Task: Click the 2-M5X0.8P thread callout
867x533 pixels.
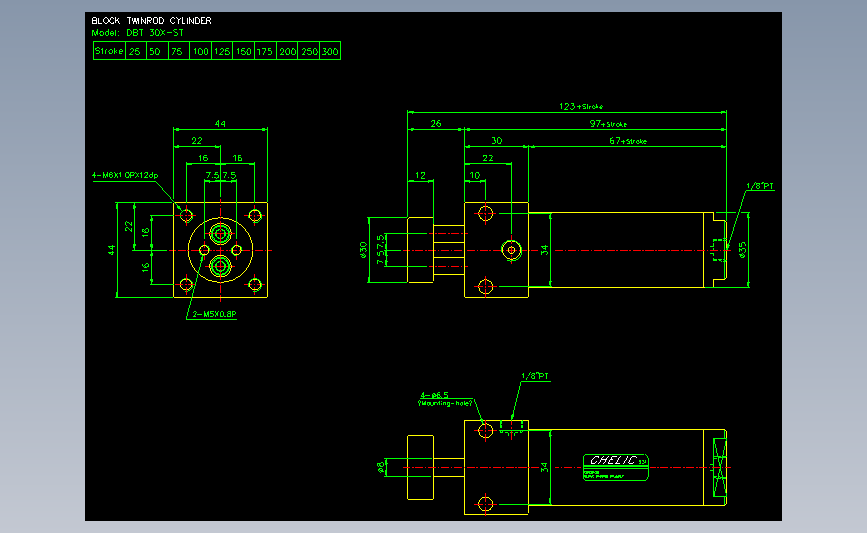Action: point(214,314)
